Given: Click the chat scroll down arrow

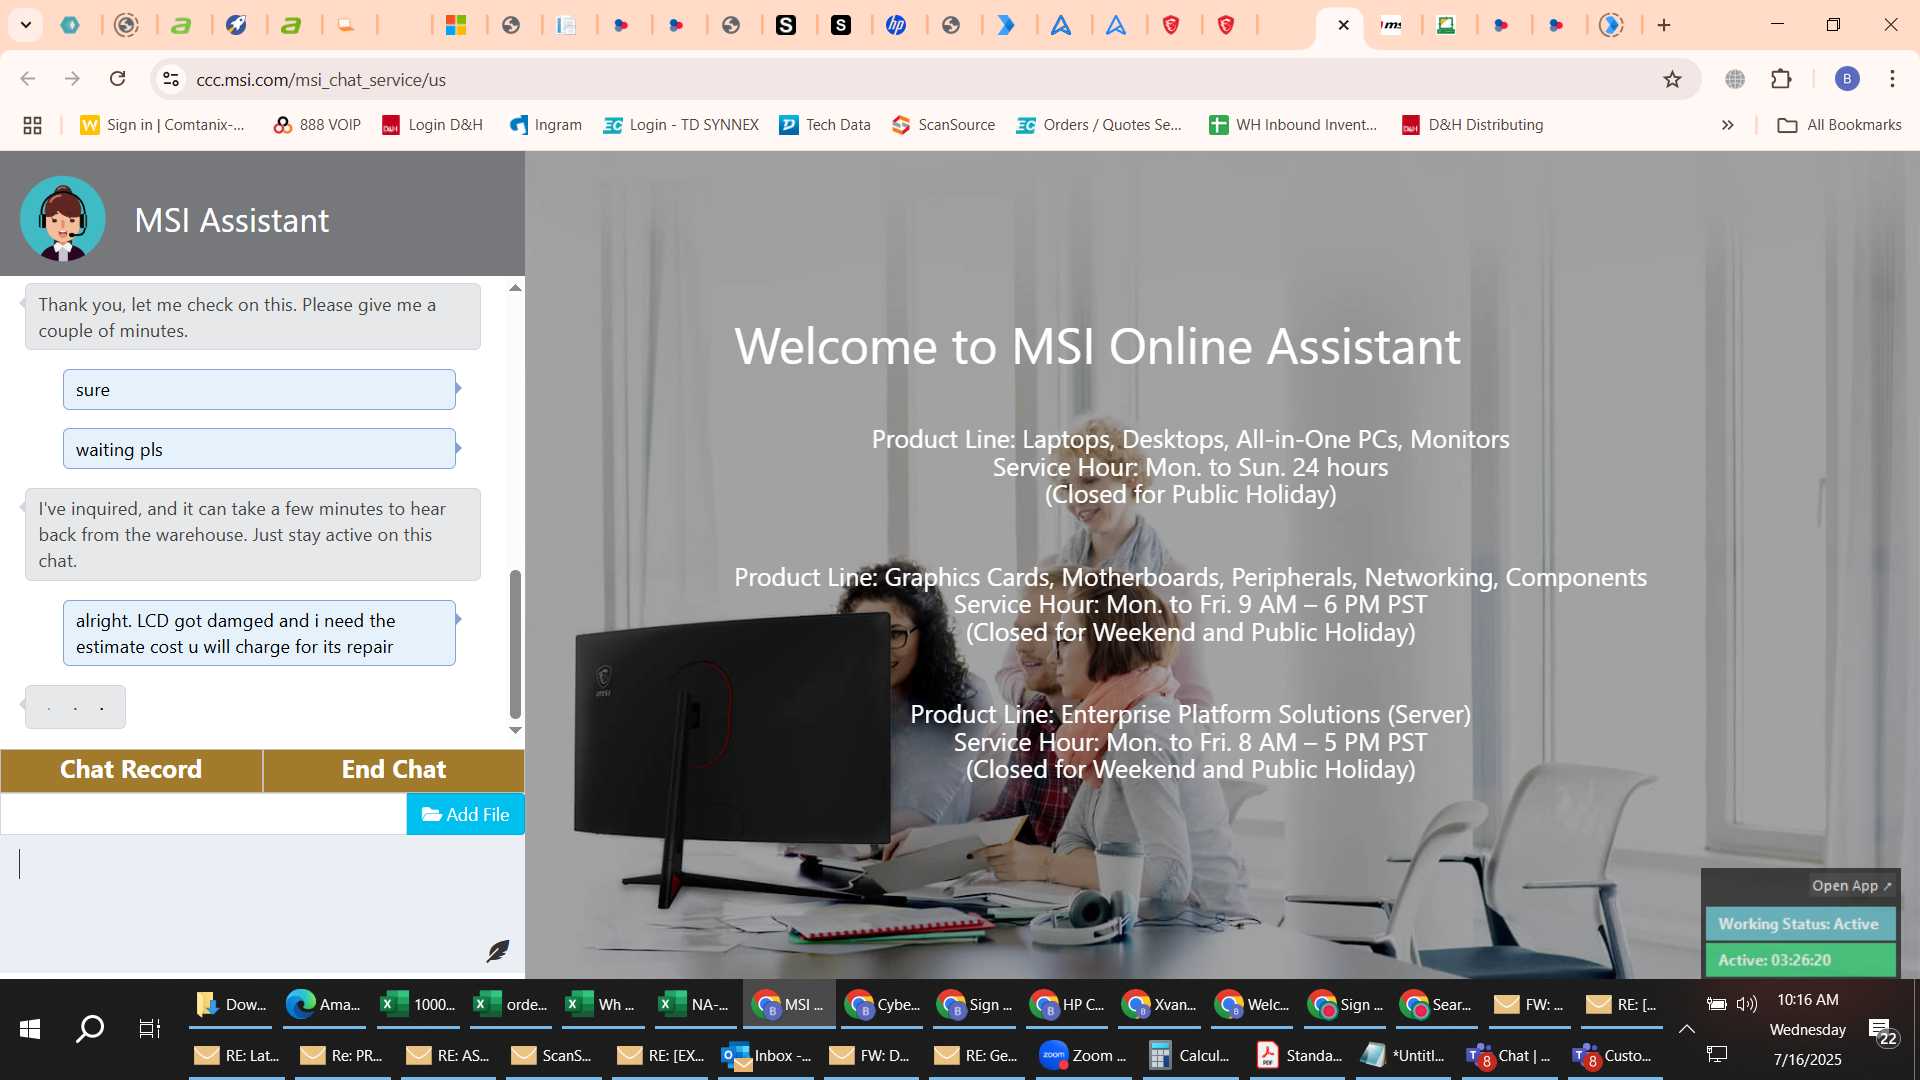Looking at the screenshot, I should [x=515, y=730].
